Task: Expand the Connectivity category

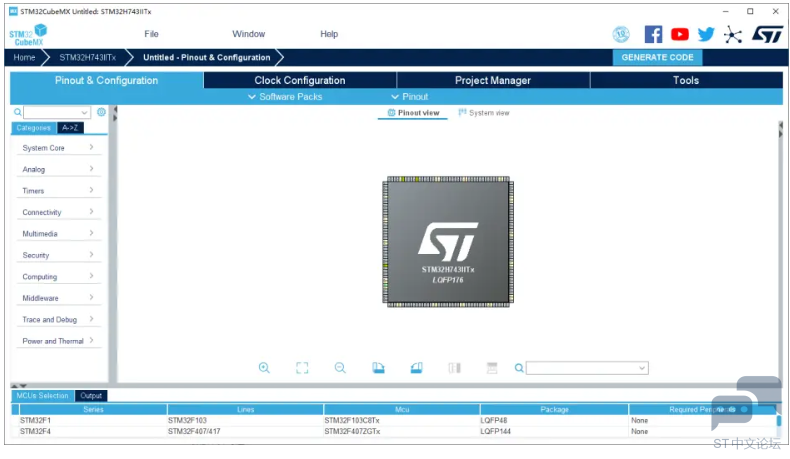Action: point(58,212)
